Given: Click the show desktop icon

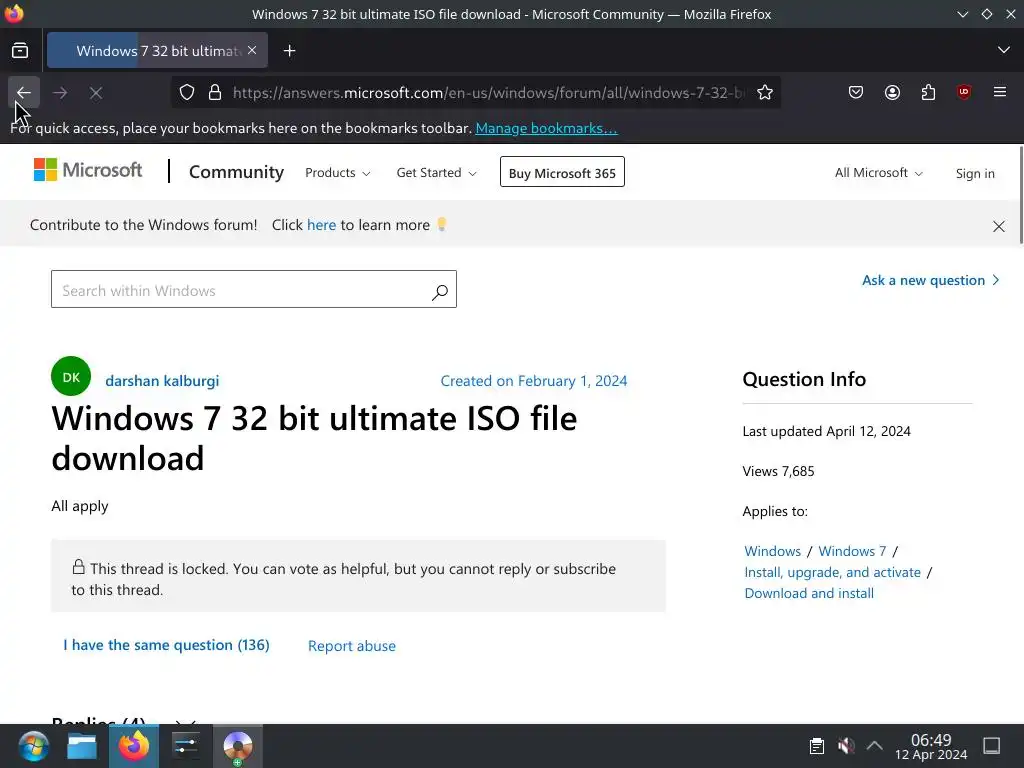Looking at the screenshot, I should point(992,746).
